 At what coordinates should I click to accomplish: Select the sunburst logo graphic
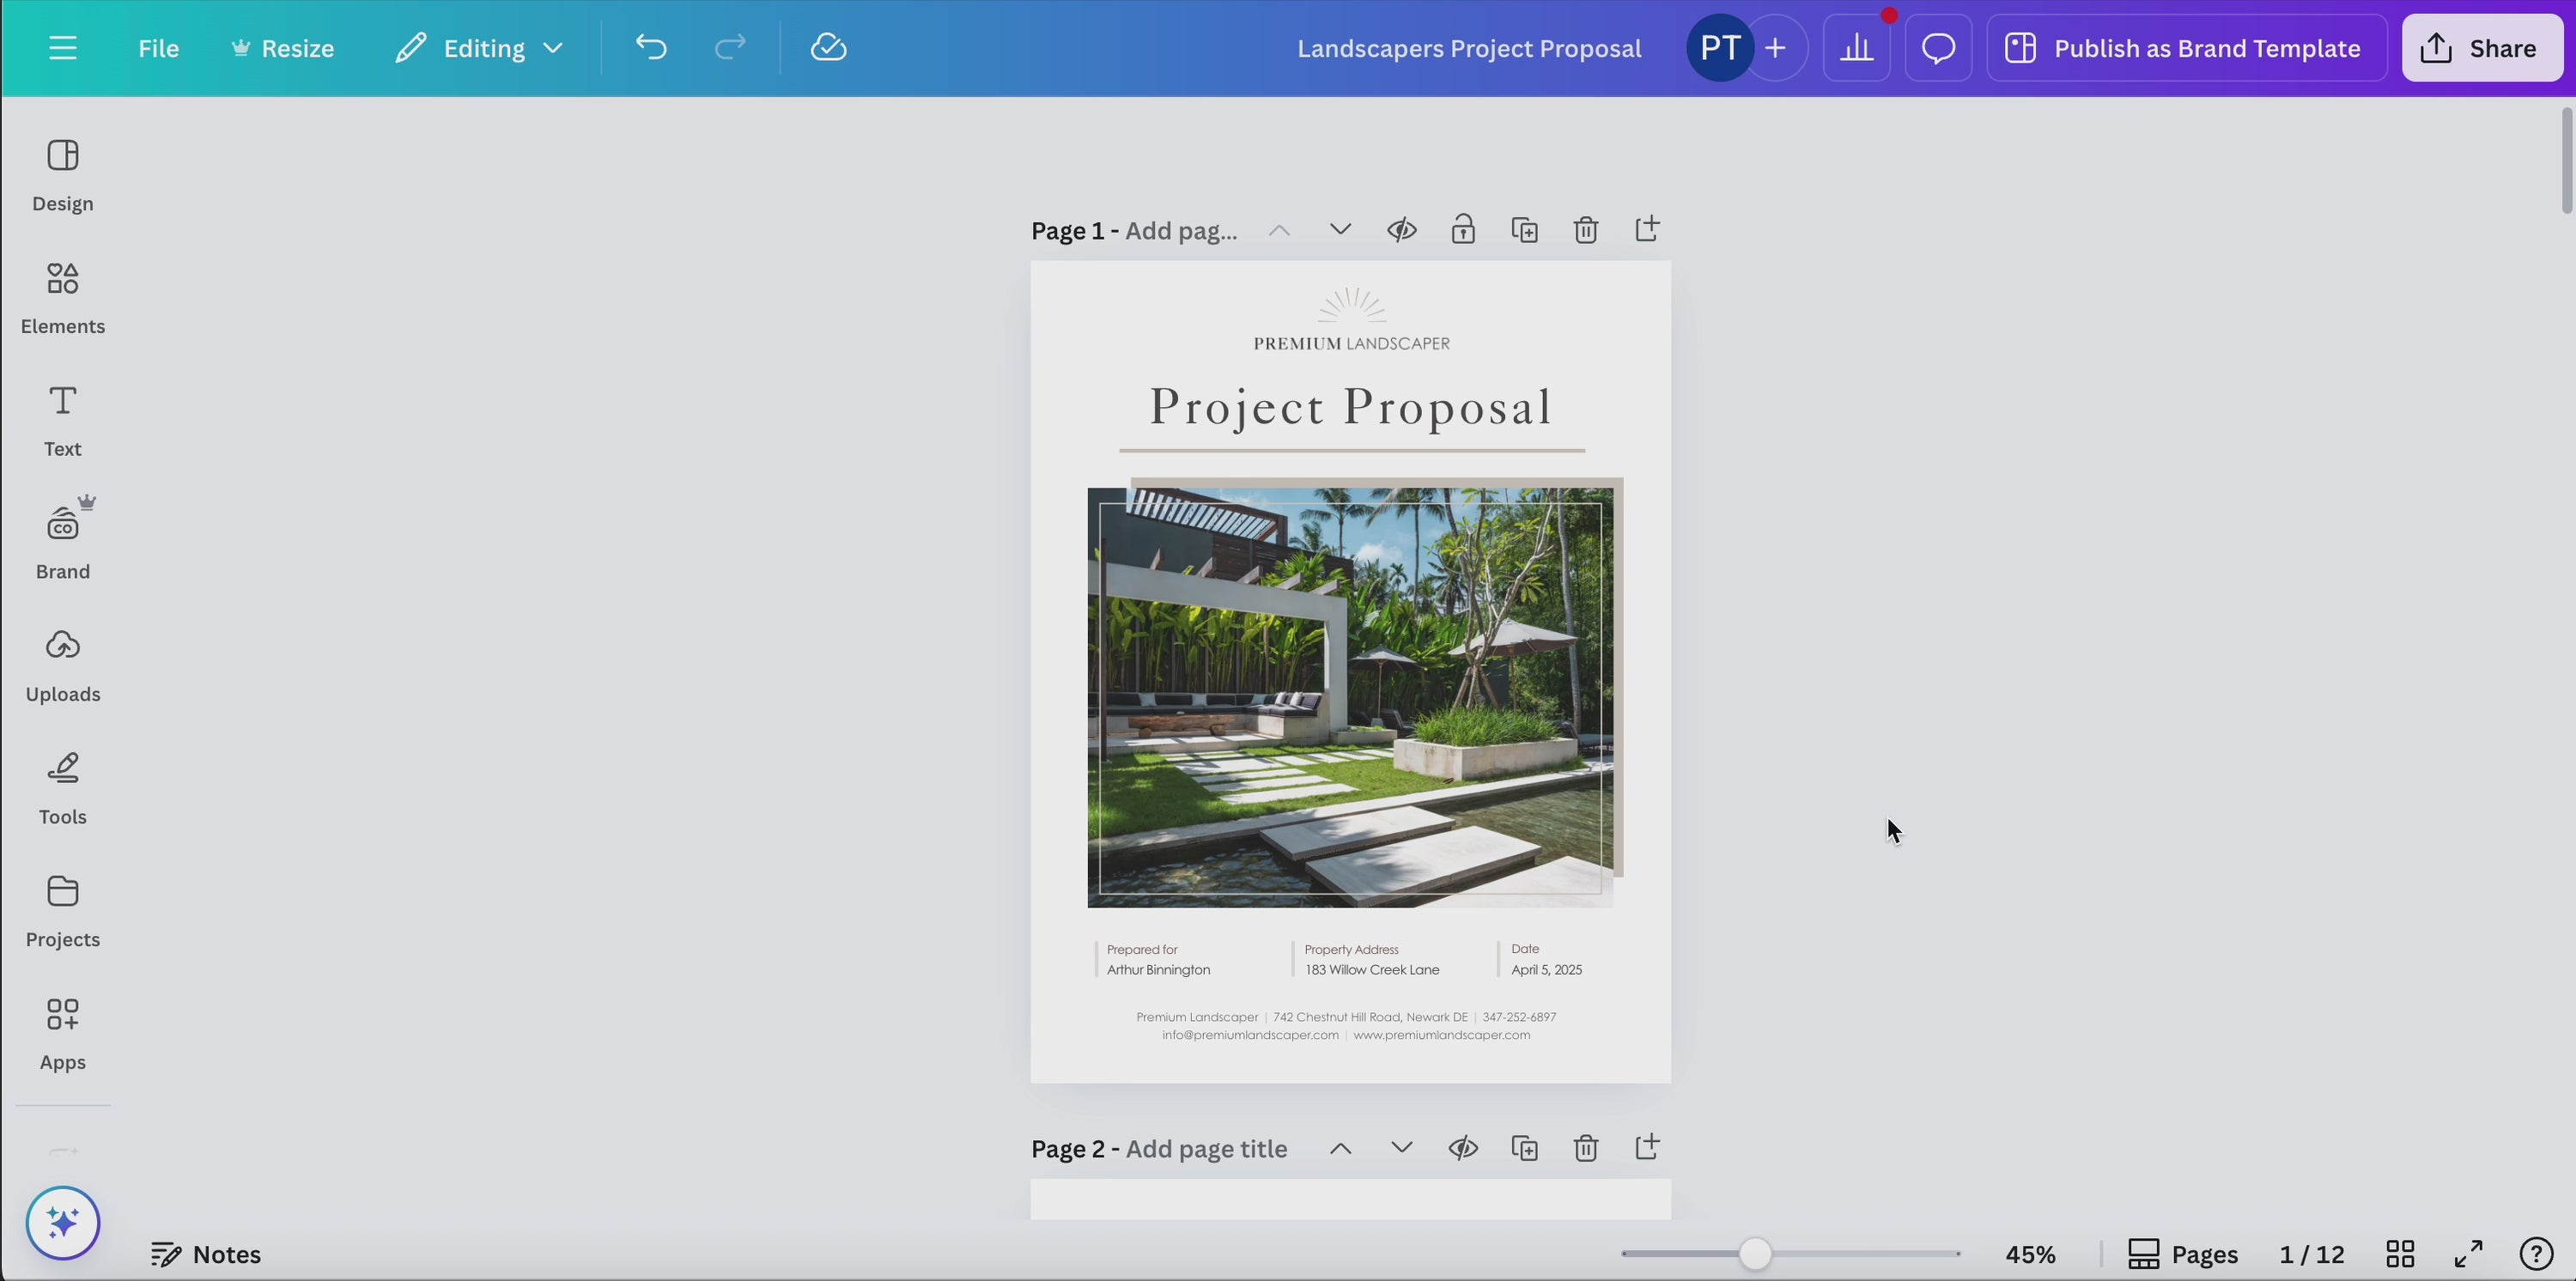[1352, 306]
